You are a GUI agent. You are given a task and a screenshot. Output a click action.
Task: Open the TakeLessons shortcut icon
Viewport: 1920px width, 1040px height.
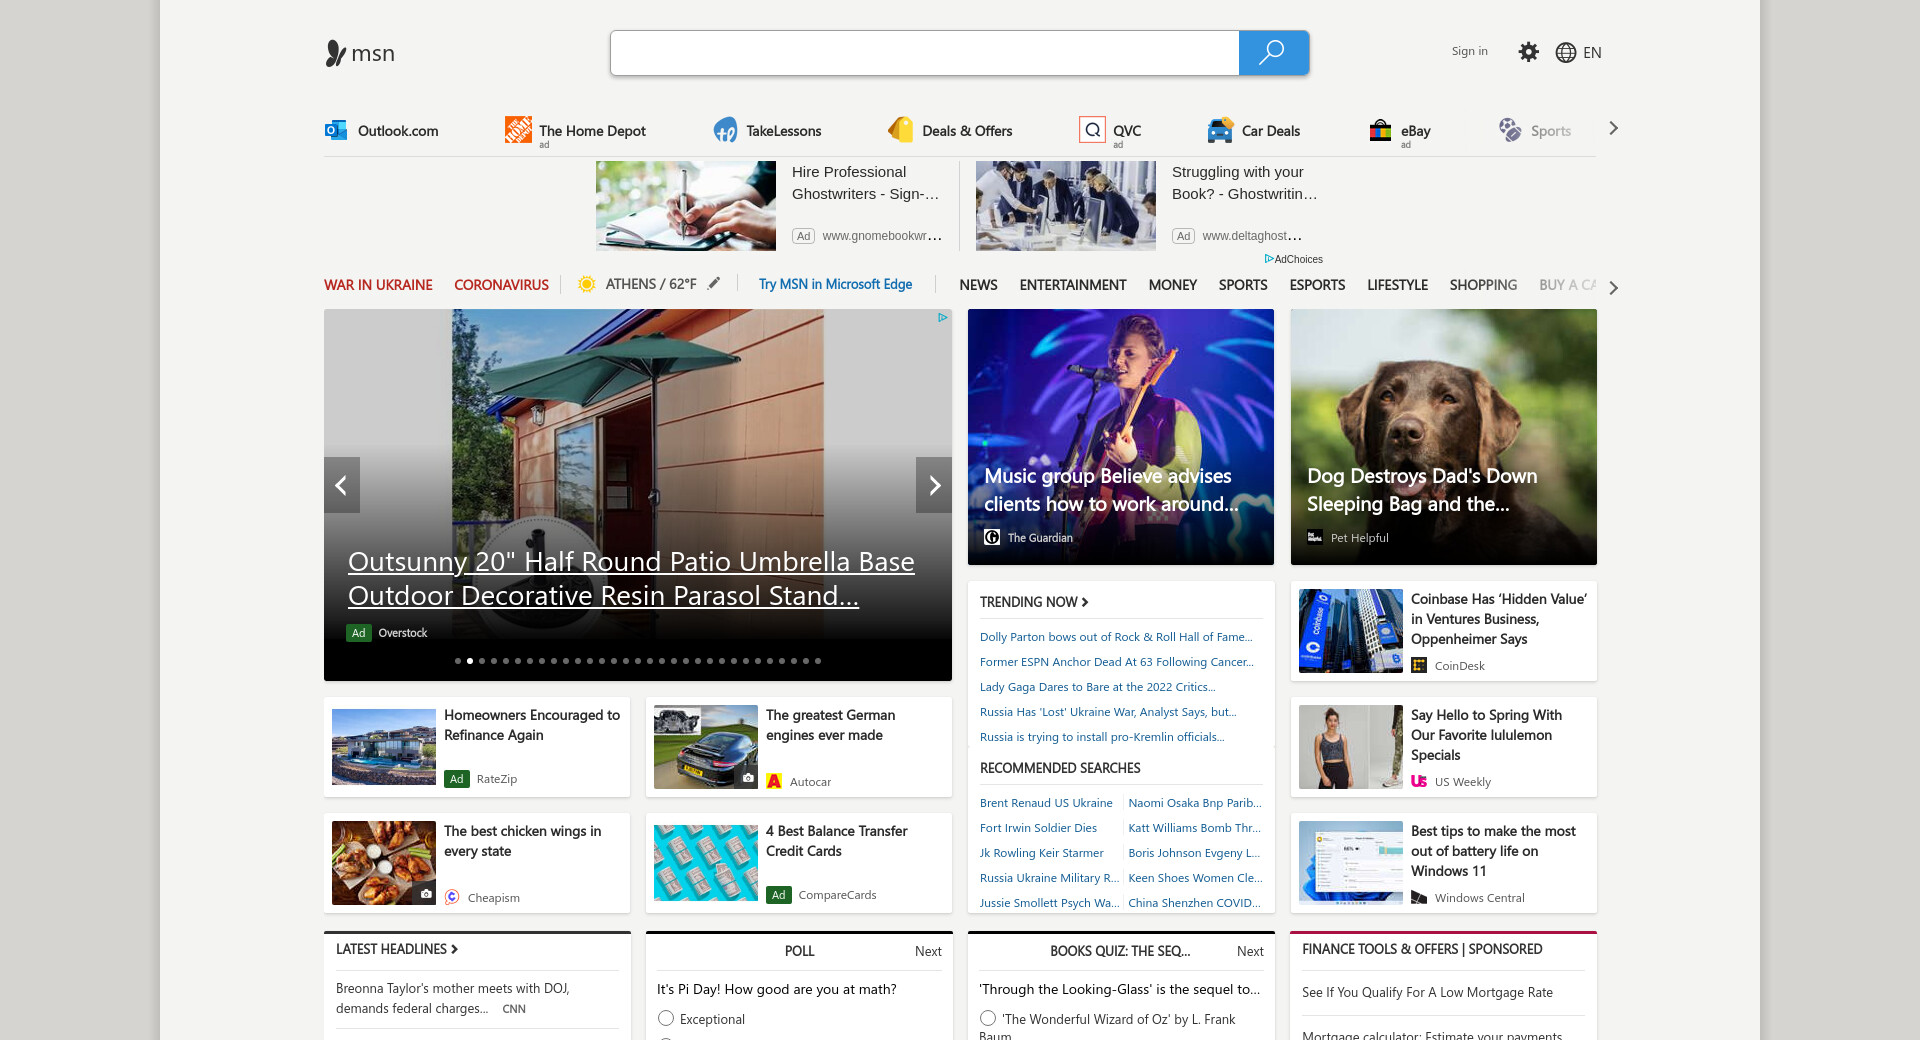tap(725, 130)
